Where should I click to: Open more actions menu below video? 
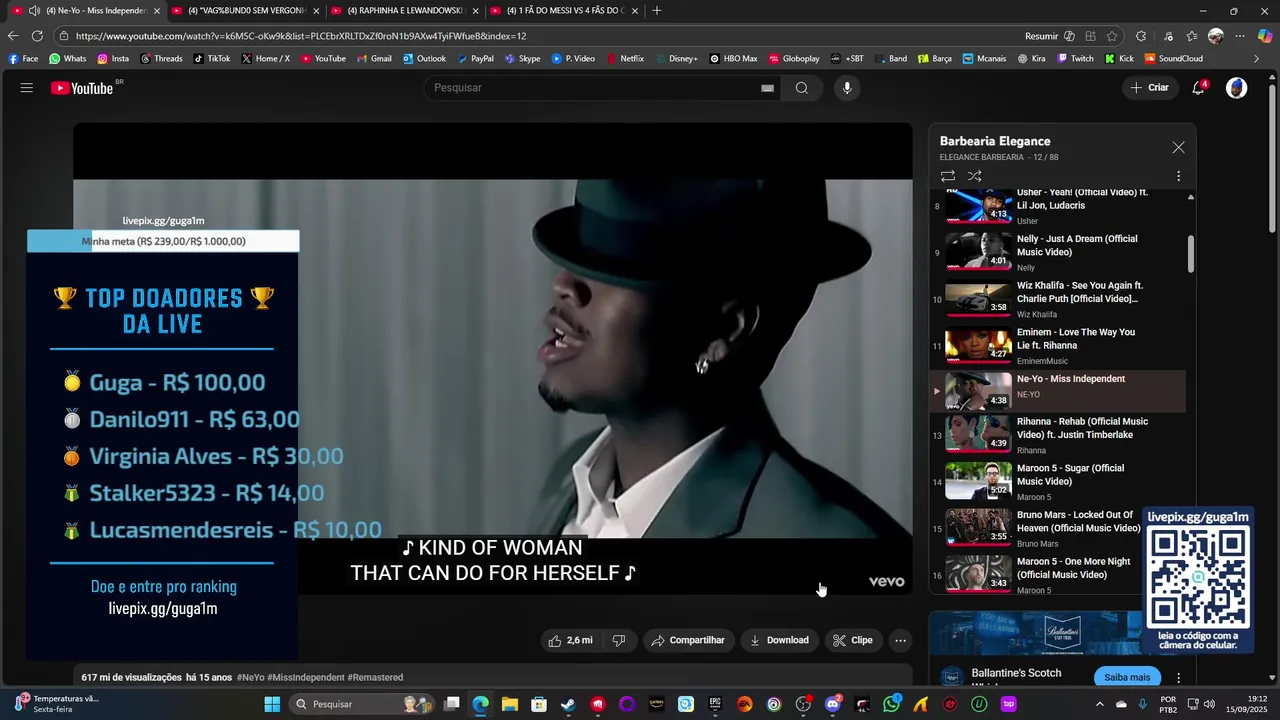[900, 640]
